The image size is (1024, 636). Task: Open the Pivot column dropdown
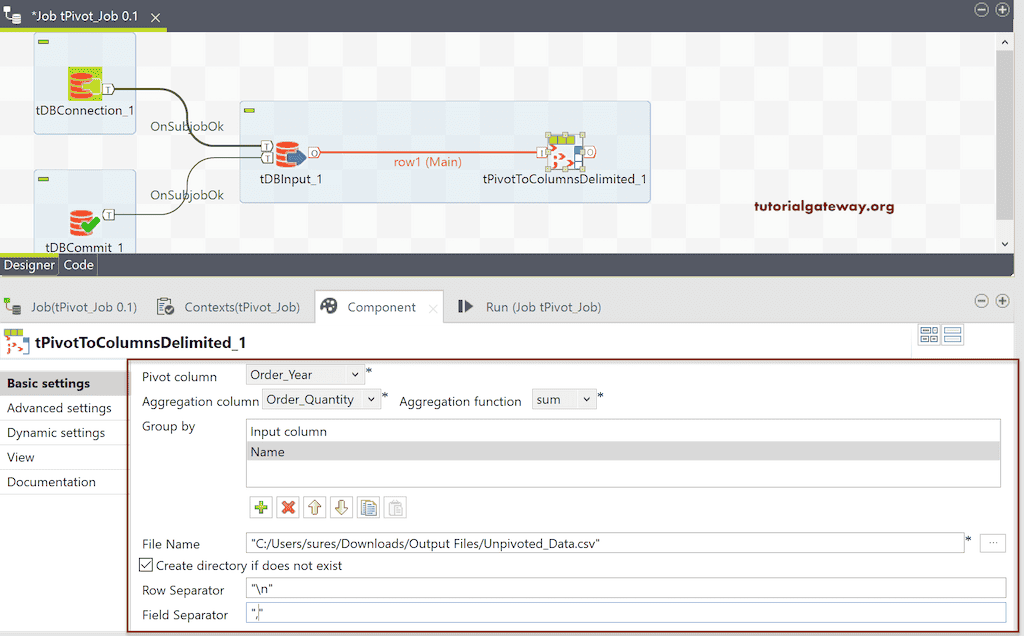[355, 375]
